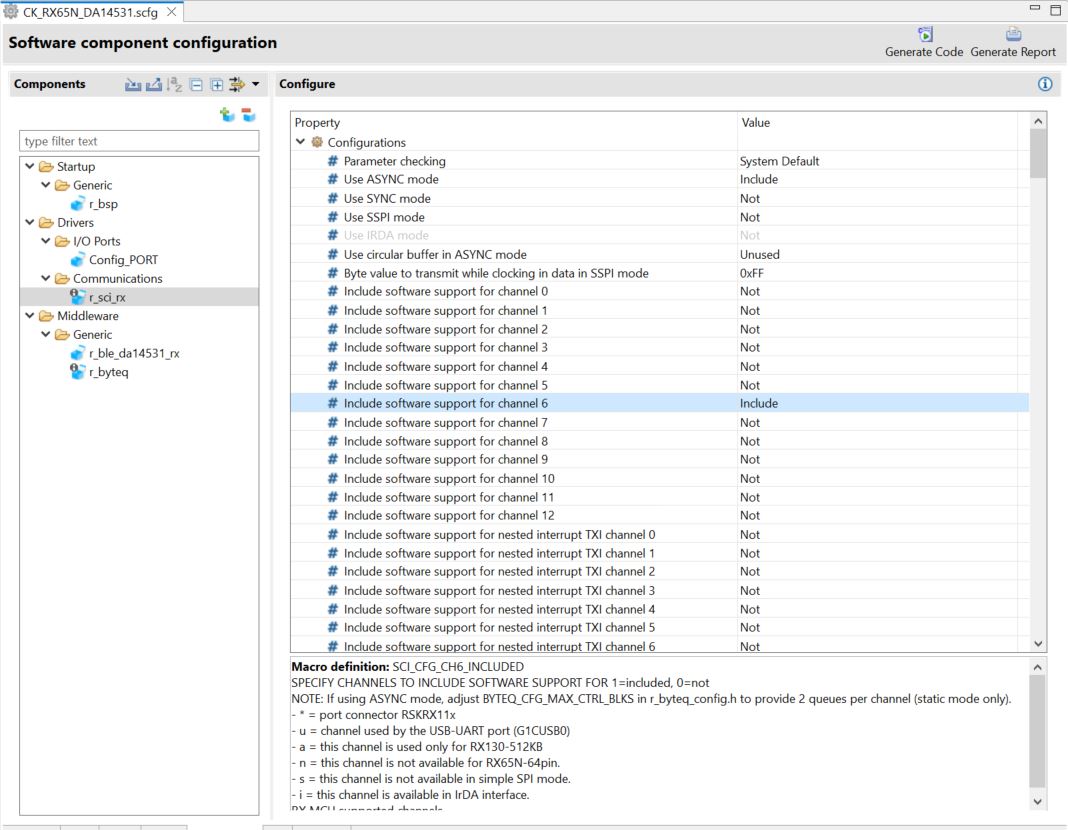
Task: Click the type filter text field
Action: point(139,141)
